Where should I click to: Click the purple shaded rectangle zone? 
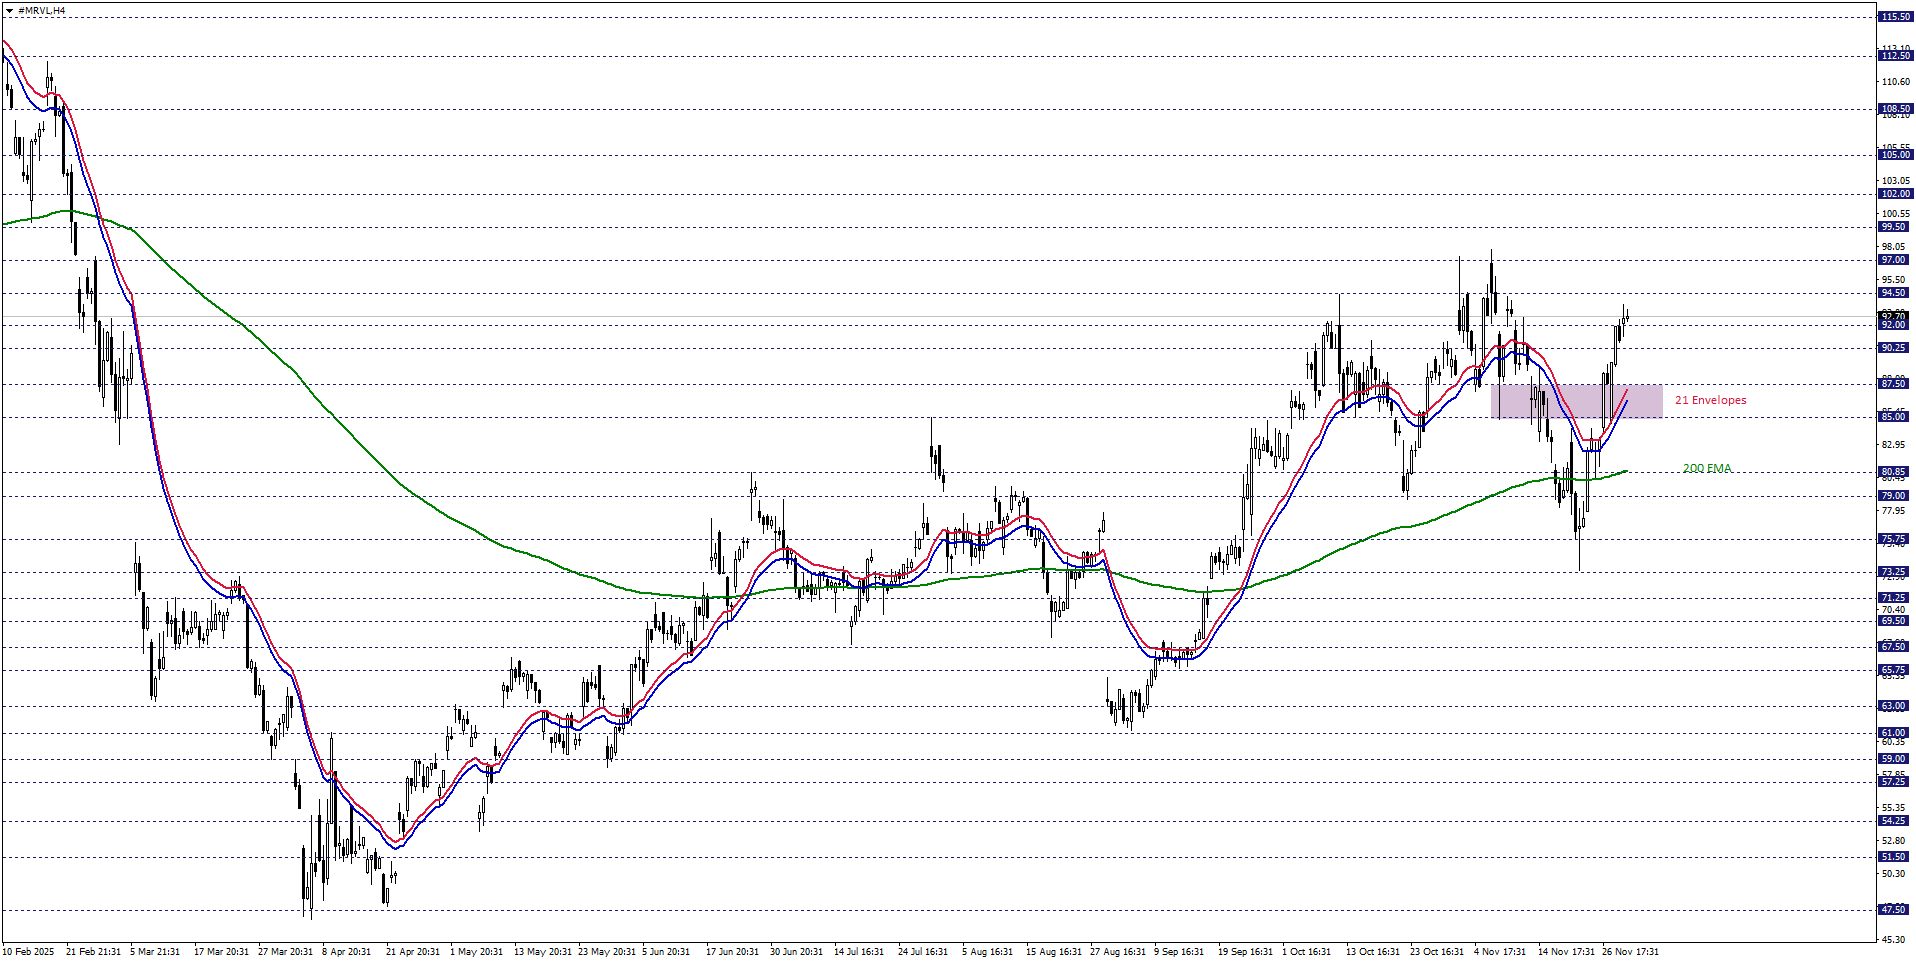click(1576, 400)
